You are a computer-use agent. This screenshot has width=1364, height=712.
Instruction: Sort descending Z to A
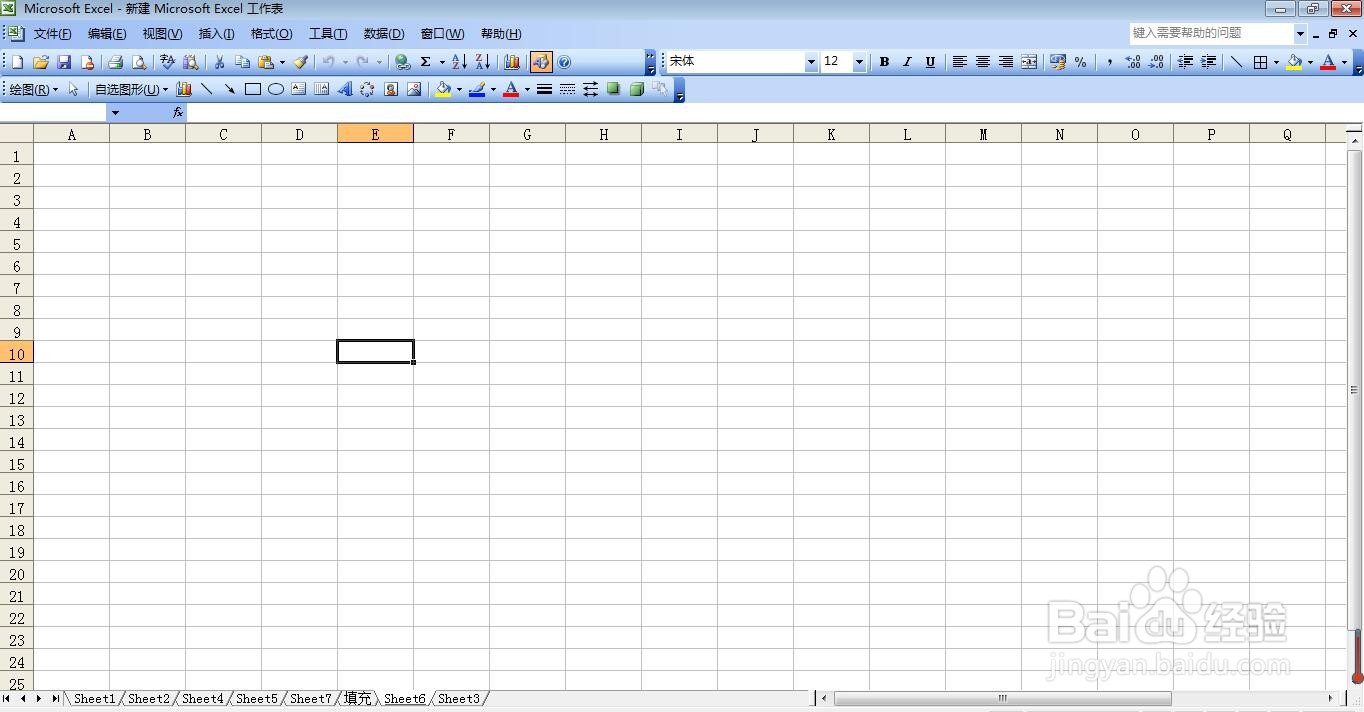(x=483, y=62)
